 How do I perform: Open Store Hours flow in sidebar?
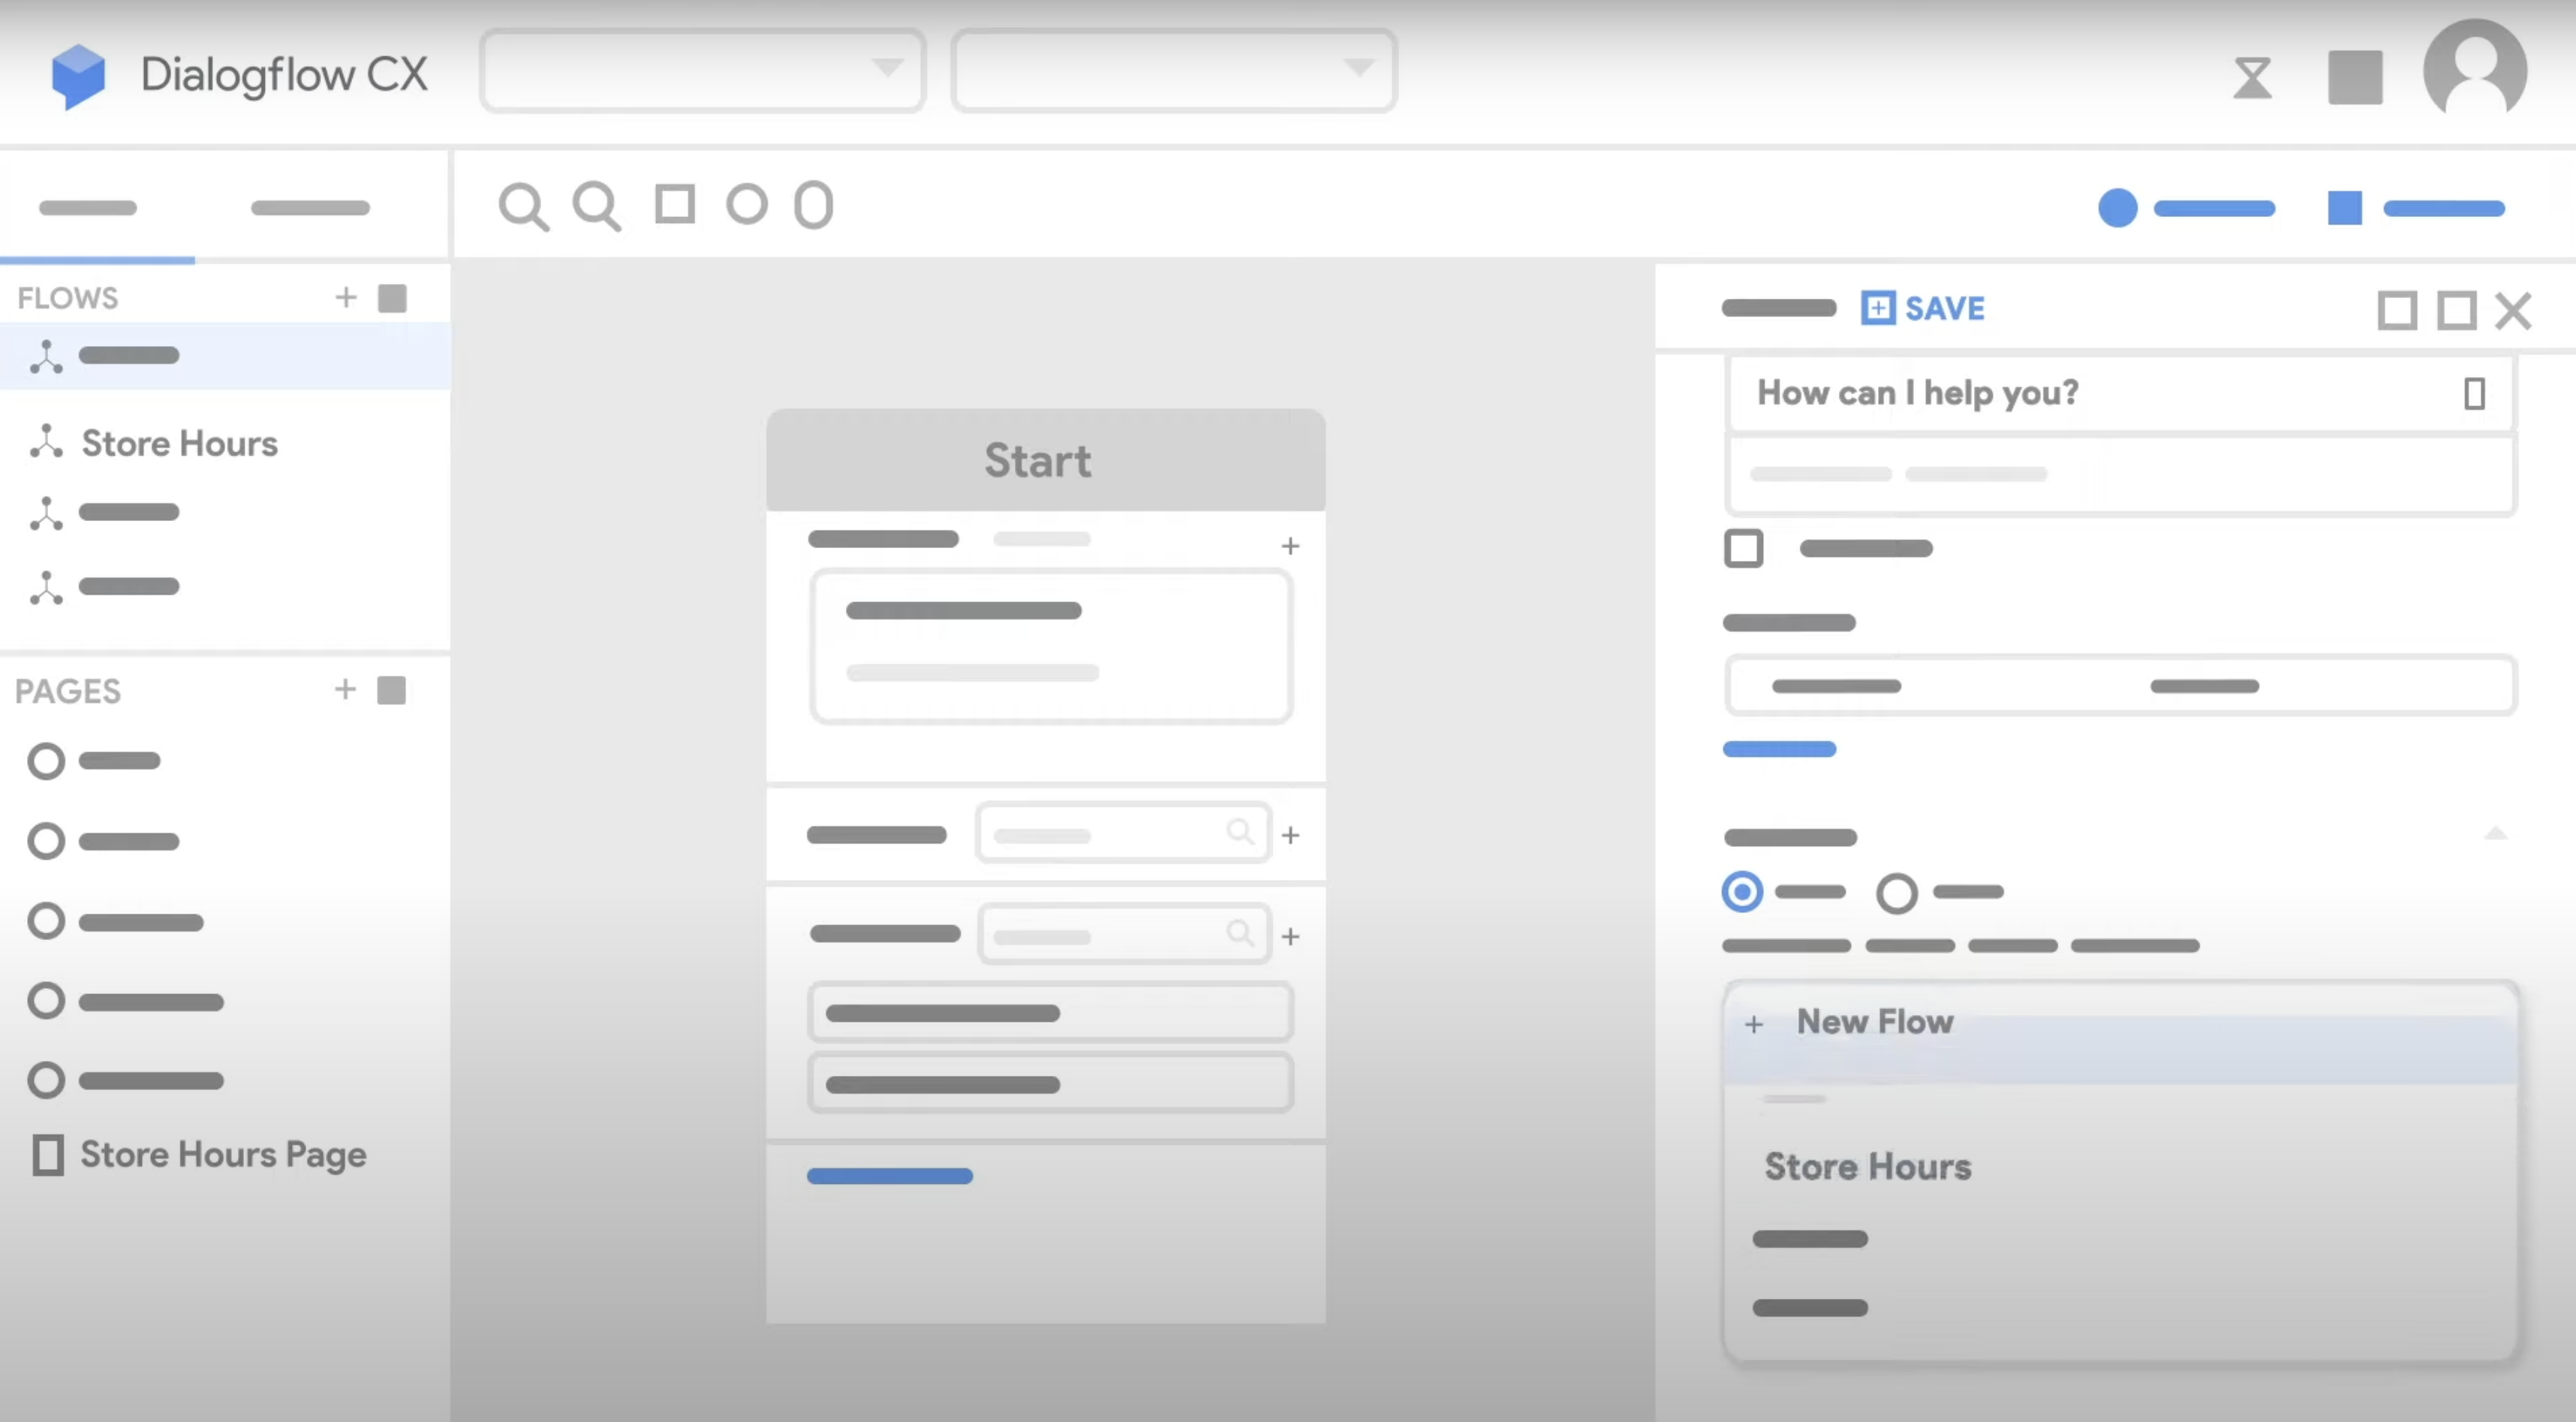(x=179, y=443)
